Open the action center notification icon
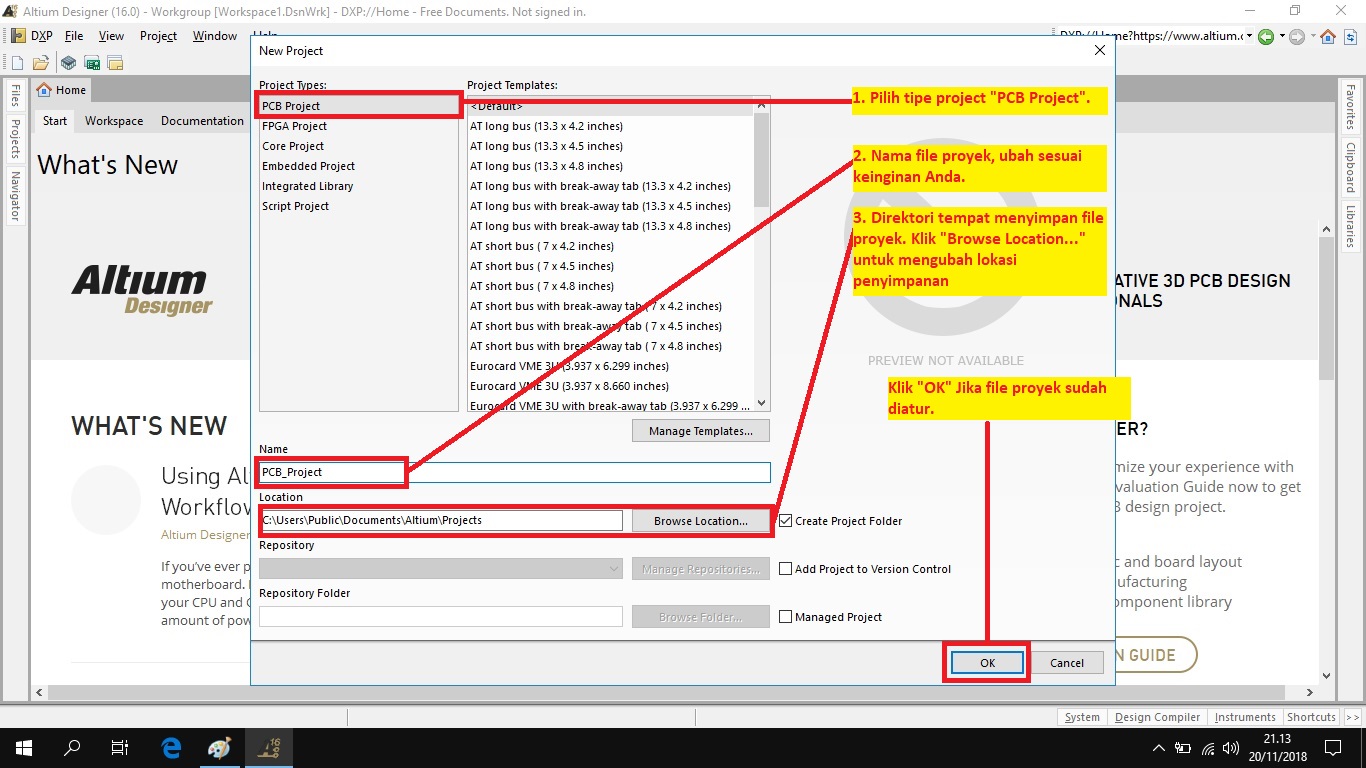This screenshot has width=1366, height=768. pos(1333,747)
